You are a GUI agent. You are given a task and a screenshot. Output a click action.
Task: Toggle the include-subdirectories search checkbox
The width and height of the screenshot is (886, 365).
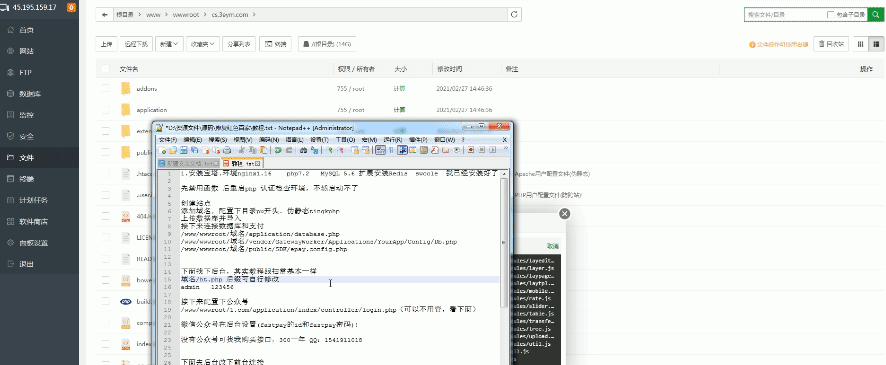pyautogui.click(x=831, y=15)
